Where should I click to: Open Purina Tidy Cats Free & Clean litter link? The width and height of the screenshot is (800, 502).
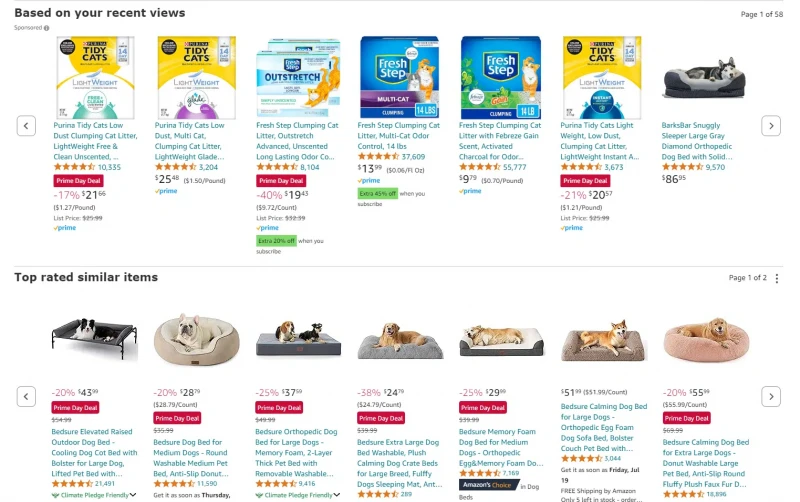(x=95, y=141)
